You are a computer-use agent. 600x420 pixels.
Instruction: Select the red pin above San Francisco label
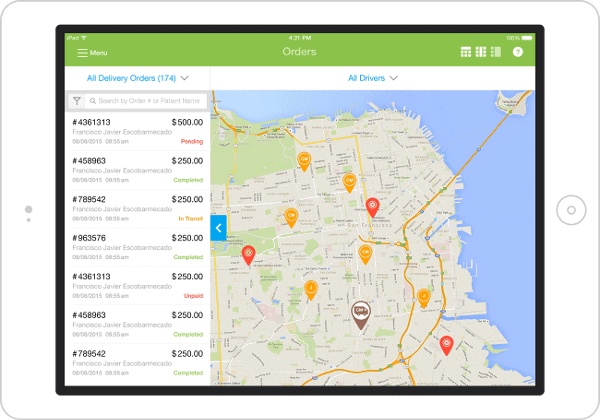372,208
